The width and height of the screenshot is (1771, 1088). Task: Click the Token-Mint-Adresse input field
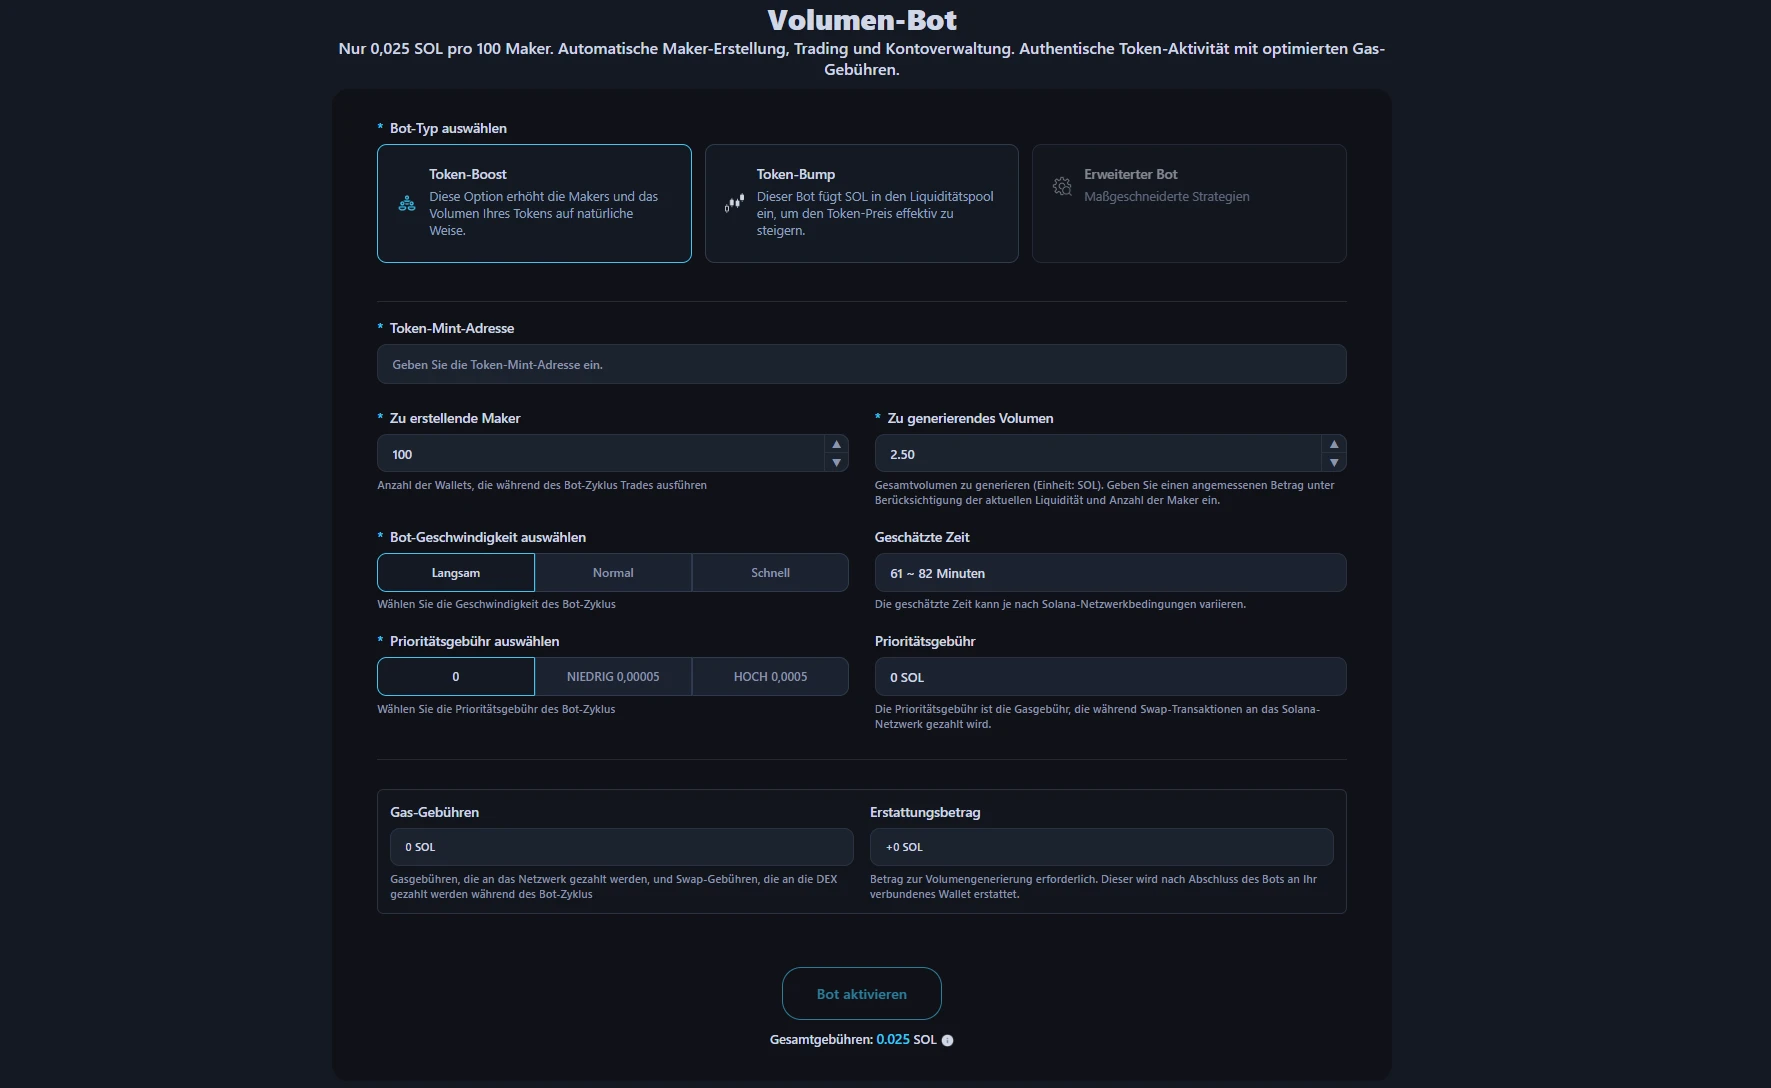pos(861,365)
